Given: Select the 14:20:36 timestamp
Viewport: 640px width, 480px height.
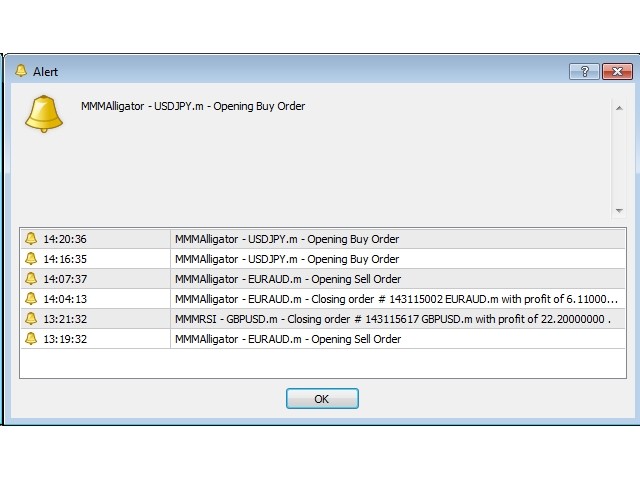Looking at the screenshot, I should click(x=65, y=239).
